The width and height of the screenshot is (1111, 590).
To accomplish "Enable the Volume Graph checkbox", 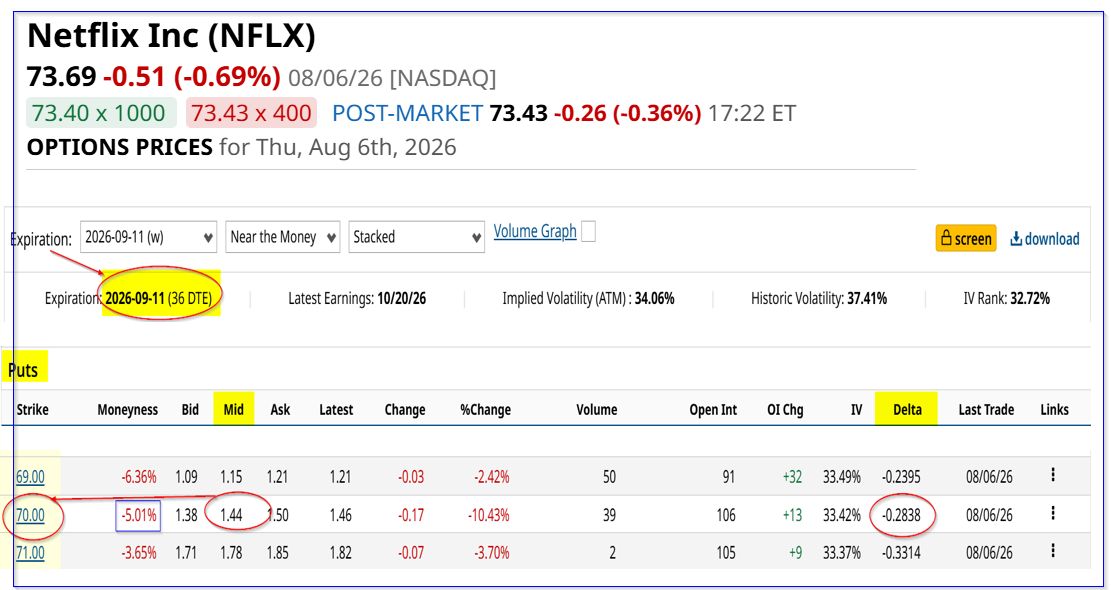I will coord(588,232).
